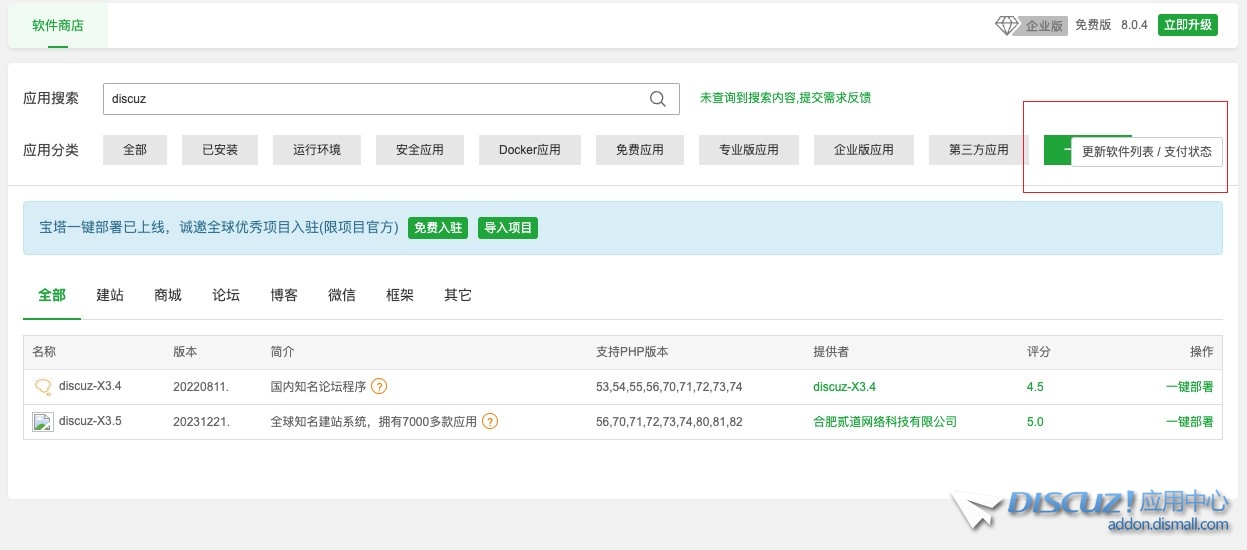
Task: Click 一键部署 for discuz-X3.4
Action: (x=1189, y=387)
